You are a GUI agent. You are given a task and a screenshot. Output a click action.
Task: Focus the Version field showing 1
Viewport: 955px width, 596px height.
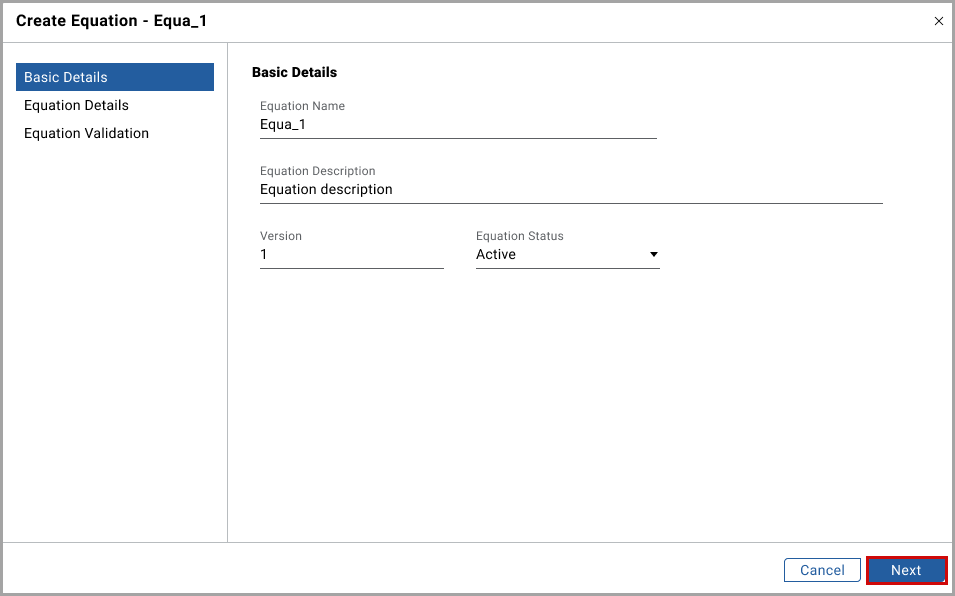(351, 255)
